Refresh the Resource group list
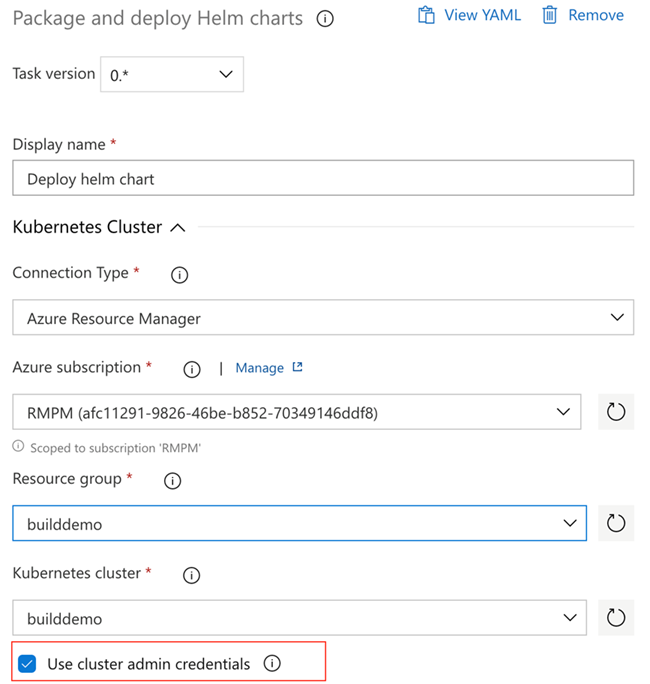 [x=616, y=523]
